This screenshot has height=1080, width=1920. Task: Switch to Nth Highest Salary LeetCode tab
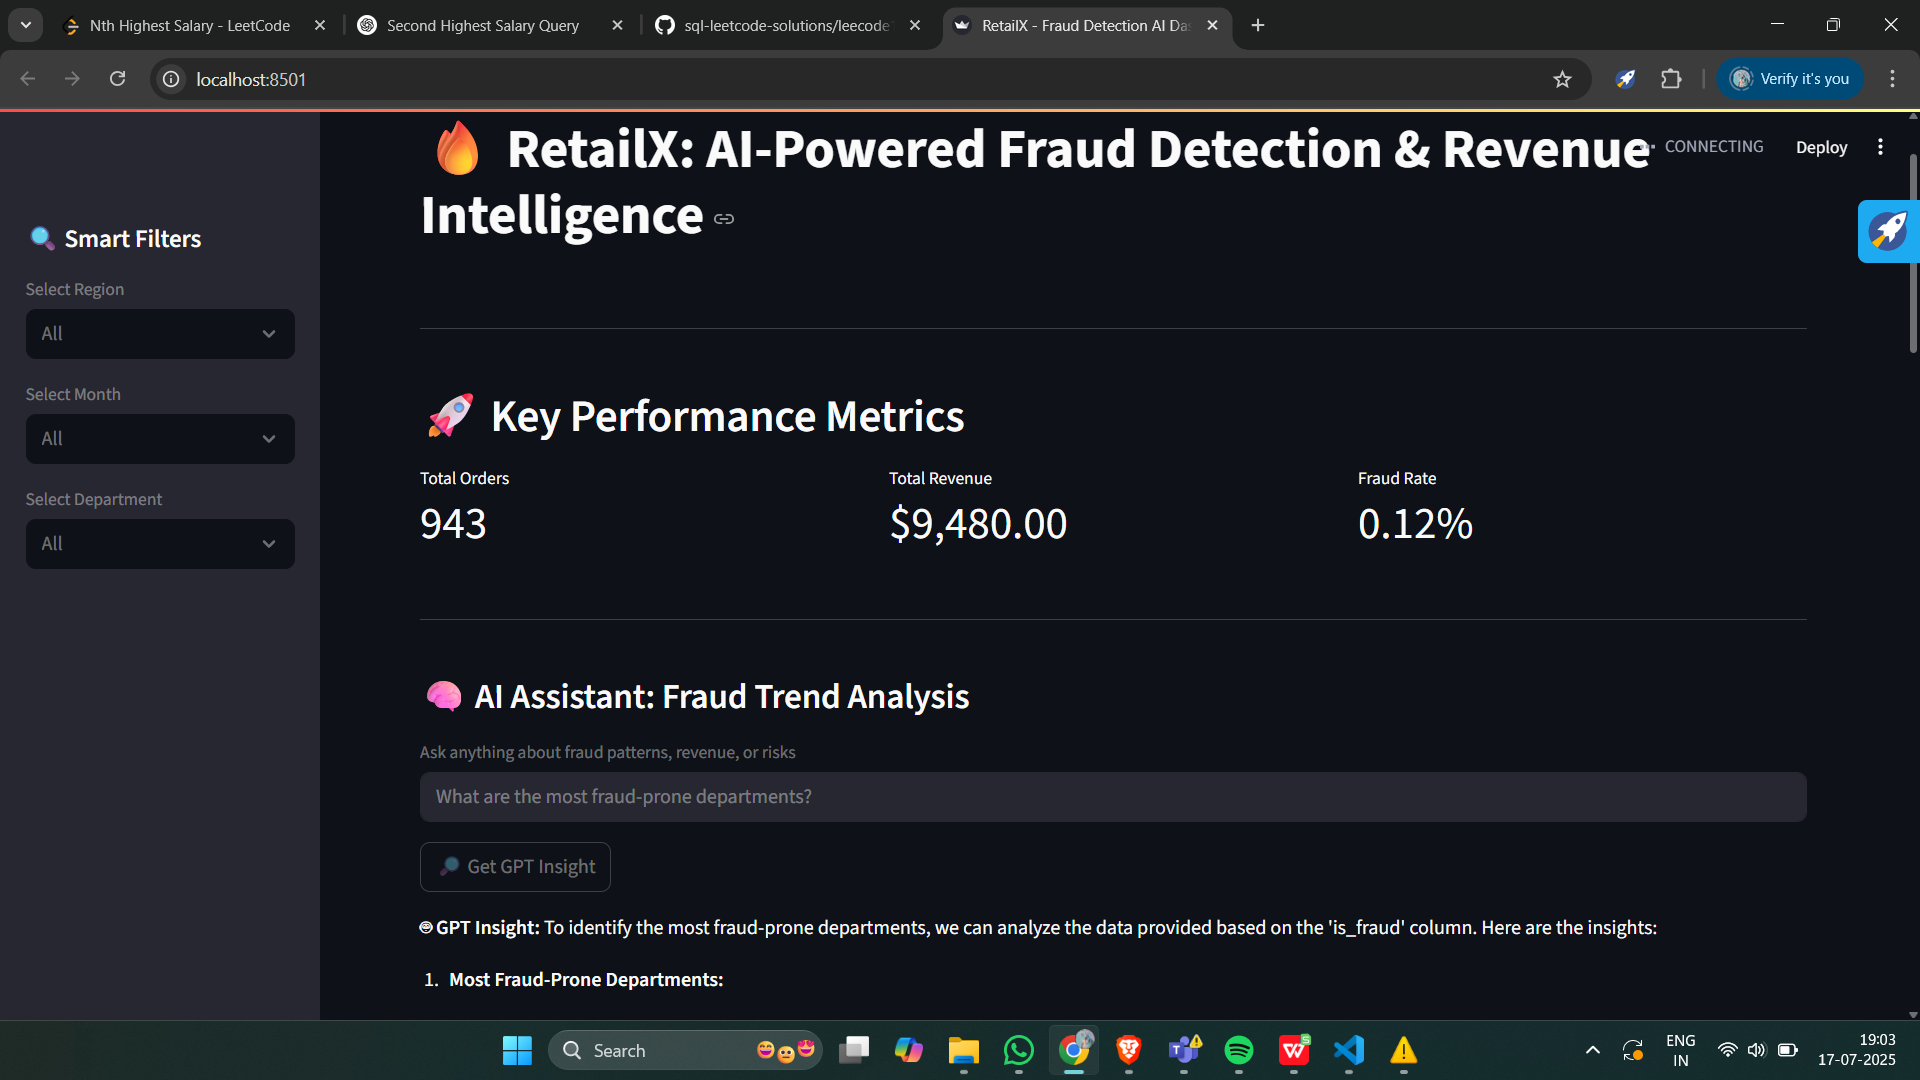tap(190, 26)
